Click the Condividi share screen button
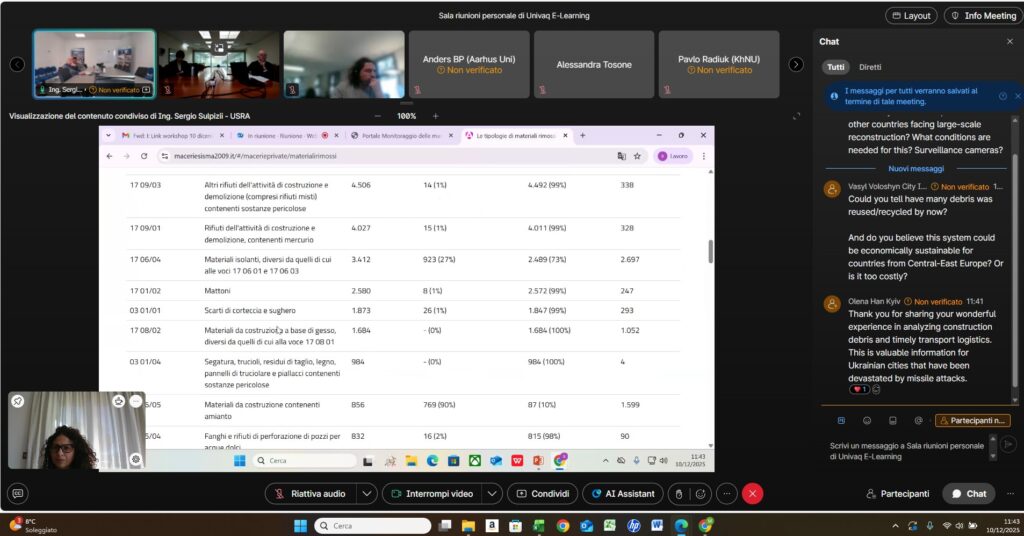Screen dimensions: 1024x536 (542, 493)
